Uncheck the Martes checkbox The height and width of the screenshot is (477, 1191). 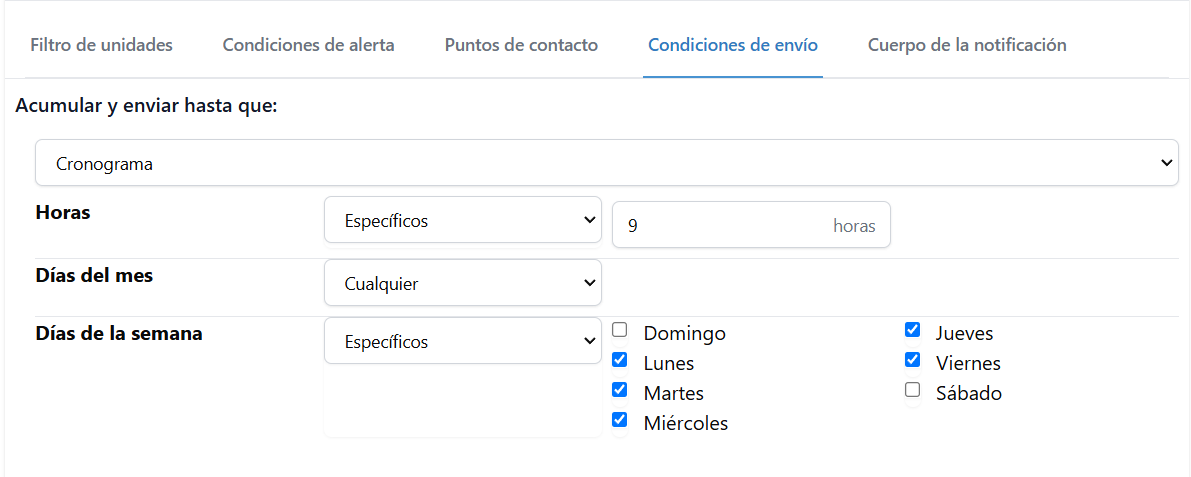[620, 390]
